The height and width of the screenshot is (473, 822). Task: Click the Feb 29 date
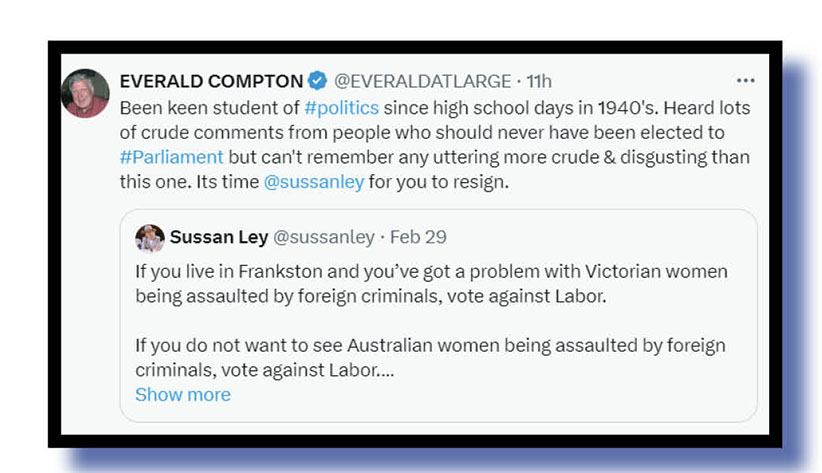coord(418,237)
